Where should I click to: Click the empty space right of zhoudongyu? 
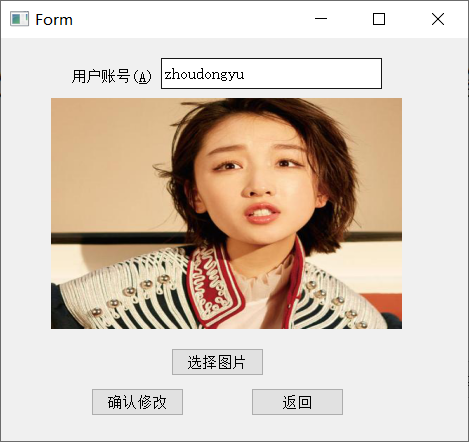tap(312, 74)
